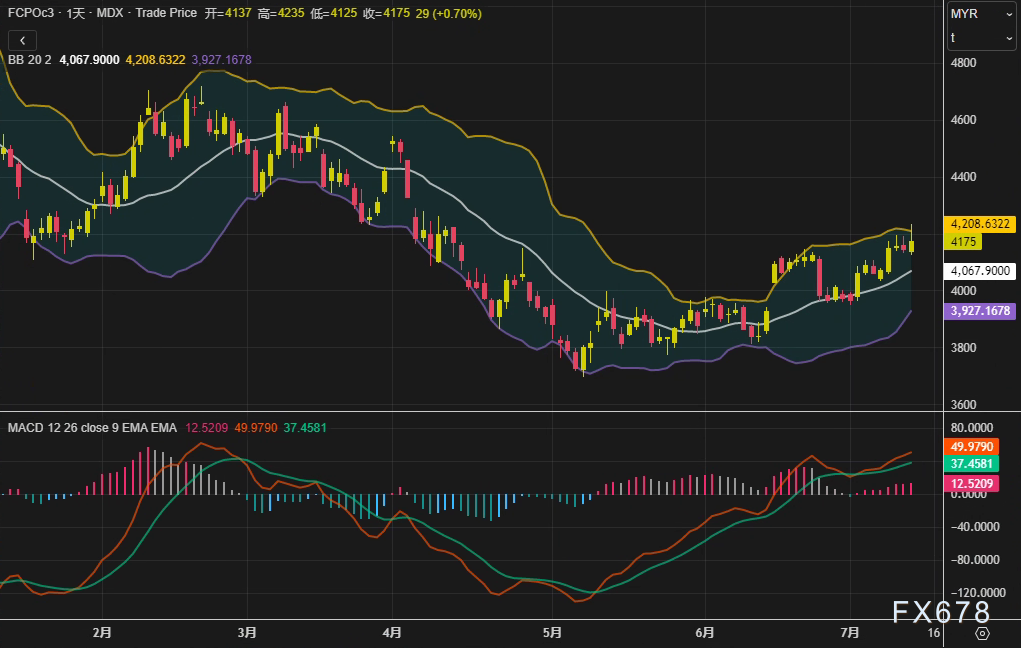This screenshot has width=1021, height=648.
Task: Click the 4800 price axis label
Action: pyautogui.click(x=964, y=63)
